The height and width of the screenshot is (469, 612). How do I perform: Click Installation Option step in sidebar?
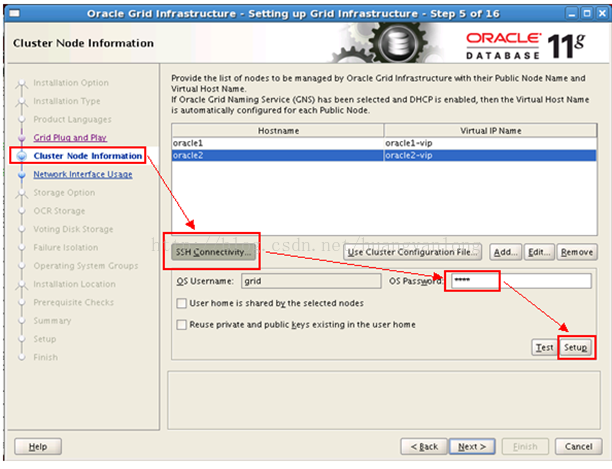(71, 83)
